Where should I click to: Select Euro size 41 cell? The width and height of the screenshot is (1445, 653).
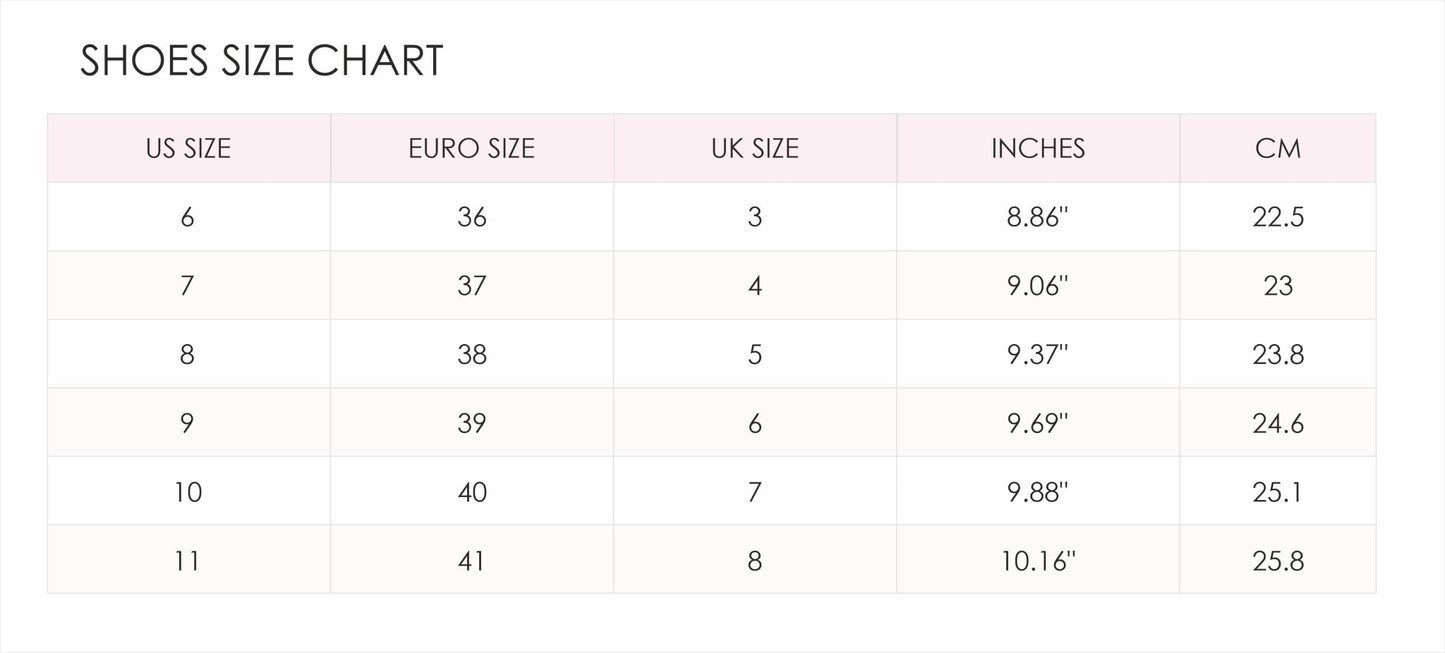(472, 559)
